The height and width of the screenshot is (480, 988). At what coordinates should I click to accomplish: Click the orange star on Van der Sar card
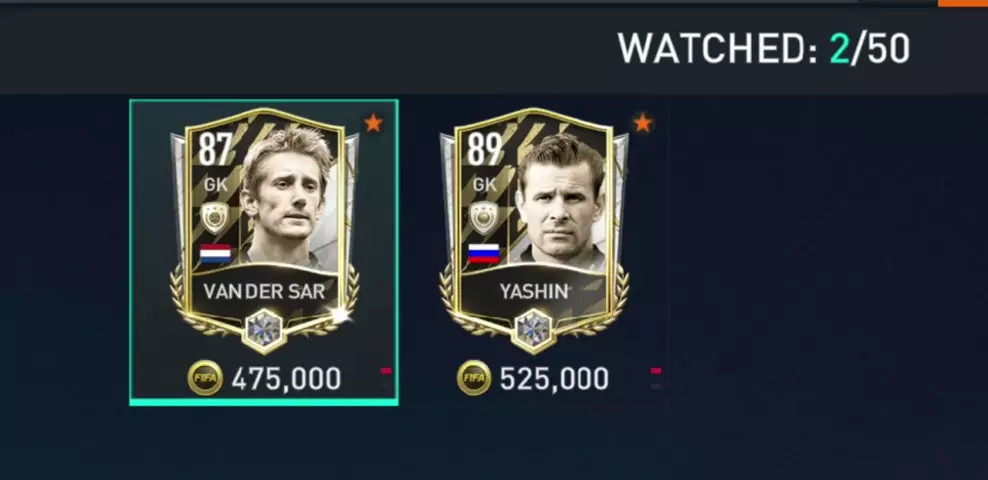point(373,123)
